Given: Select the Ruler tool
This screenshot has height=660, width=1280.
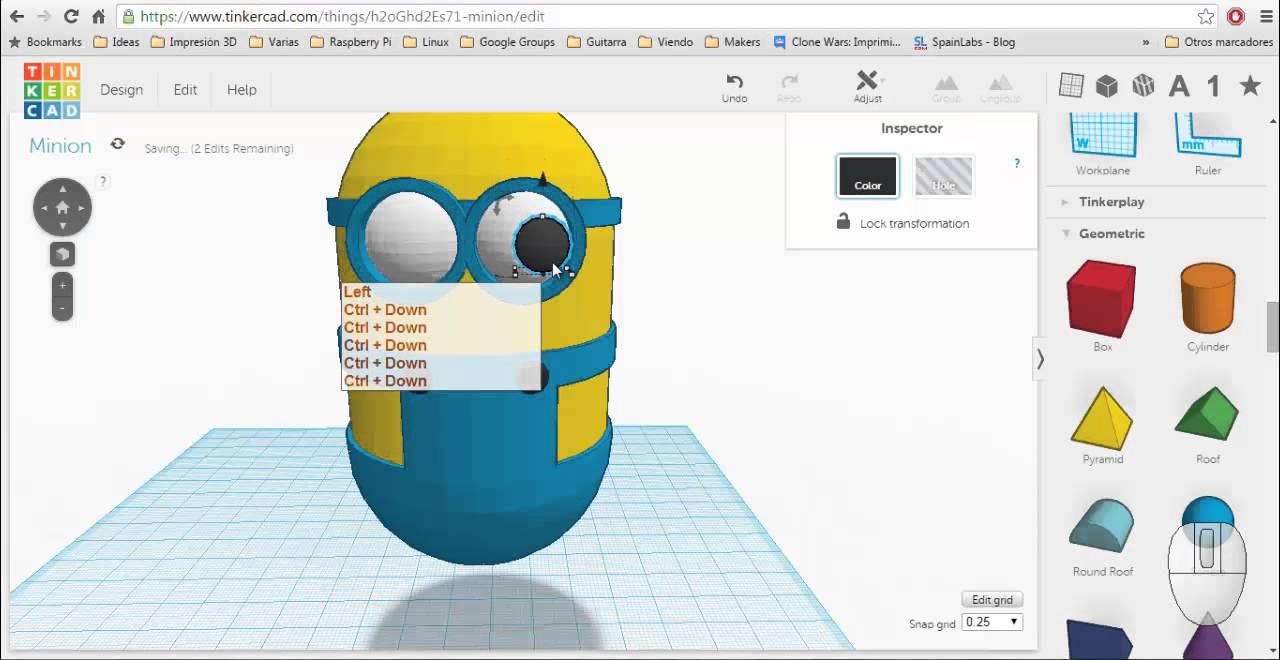Looking at the screenshot, I should pyautogui.click(x=1207, y=140).
